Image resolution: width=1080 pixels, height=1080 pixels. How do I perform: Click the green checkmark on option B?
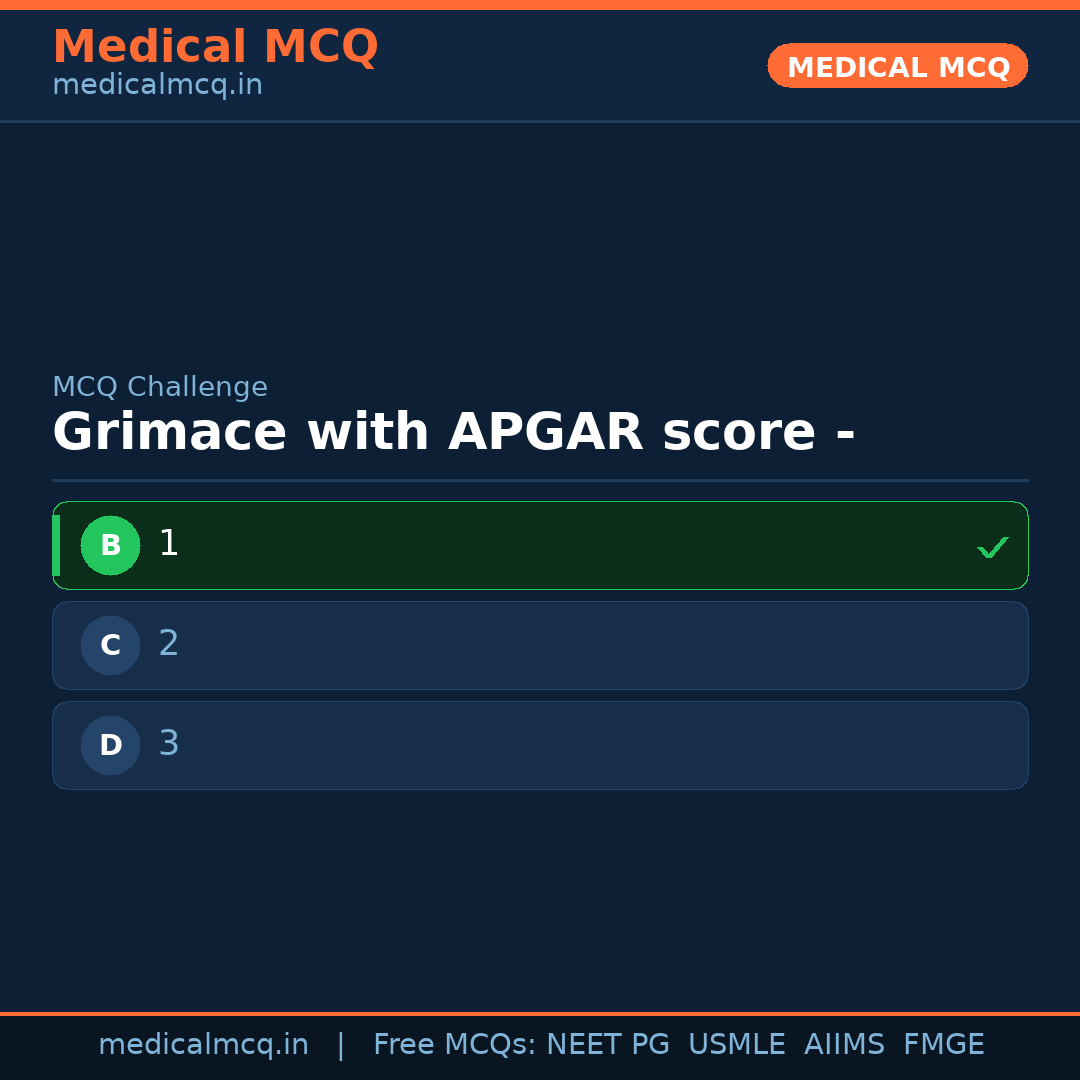click(x=992, y=546)
